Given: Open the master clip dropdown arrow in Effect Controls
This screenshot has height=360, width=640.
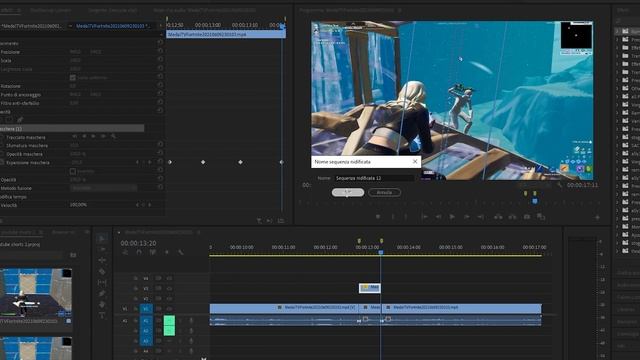Looking at the screenshot, I should (71, 26).
